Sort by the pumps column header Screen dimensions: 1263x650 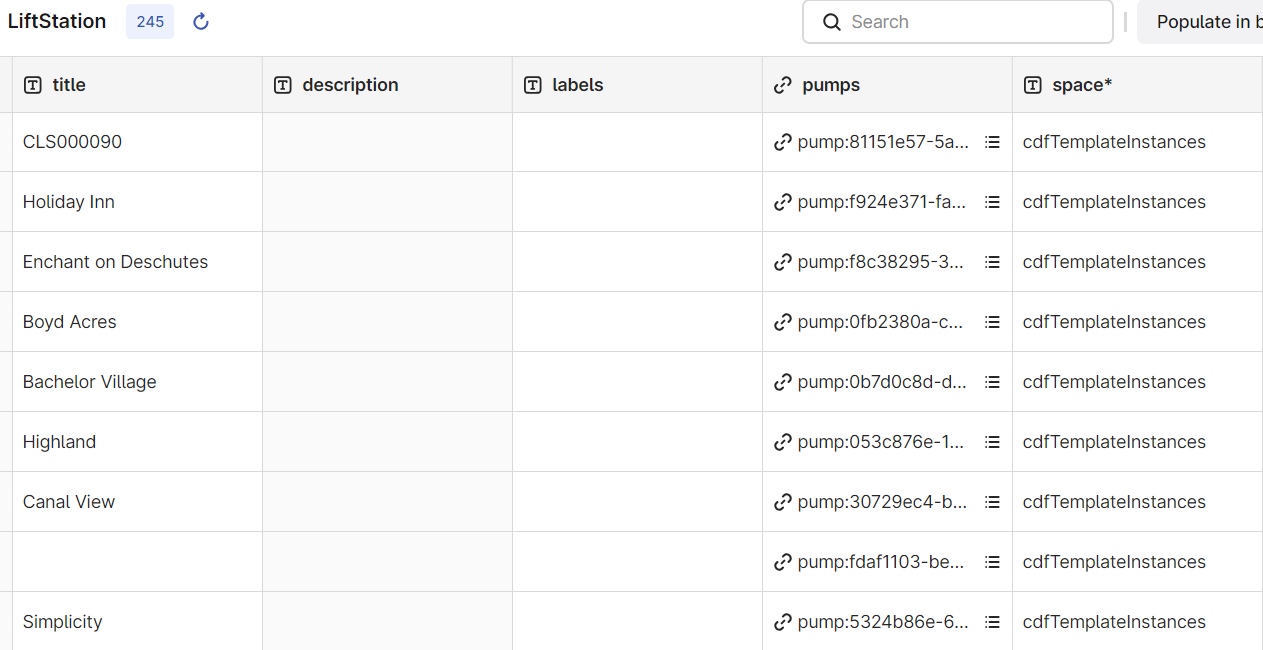pos(887,85)
